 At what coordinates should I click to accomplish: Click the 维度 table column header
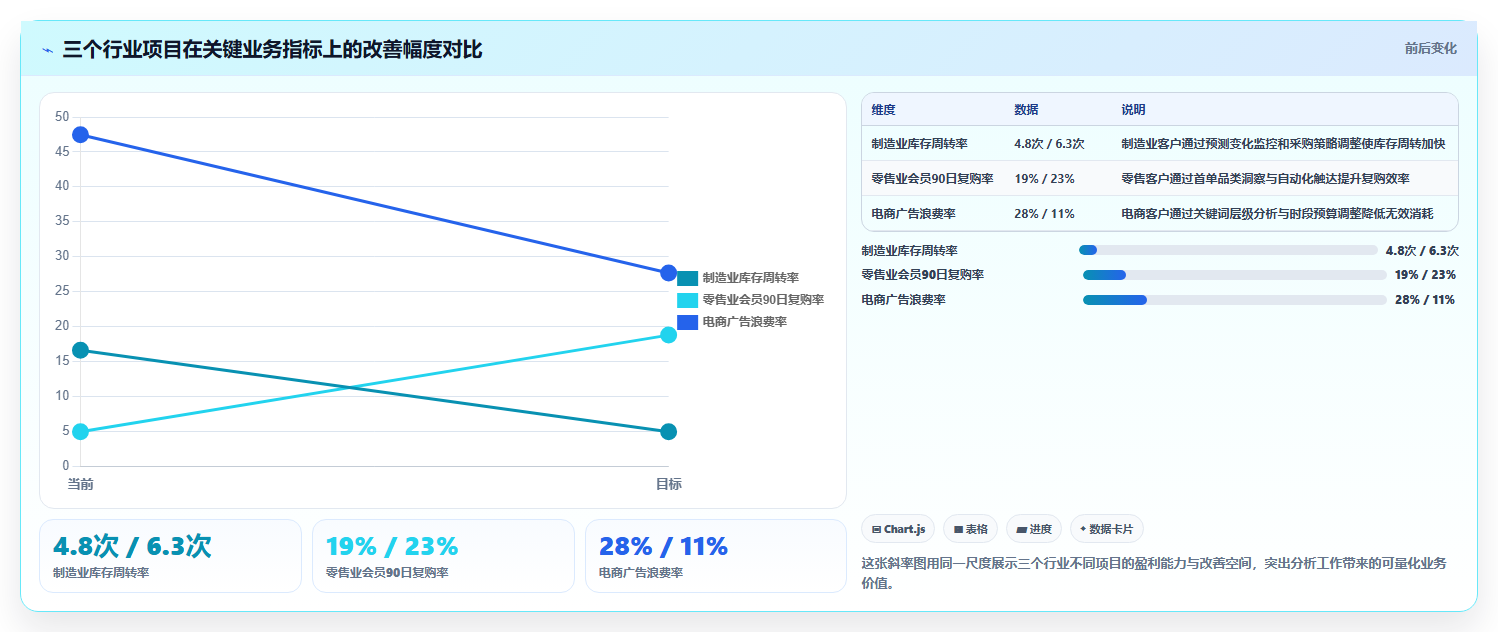pos(884,109)
